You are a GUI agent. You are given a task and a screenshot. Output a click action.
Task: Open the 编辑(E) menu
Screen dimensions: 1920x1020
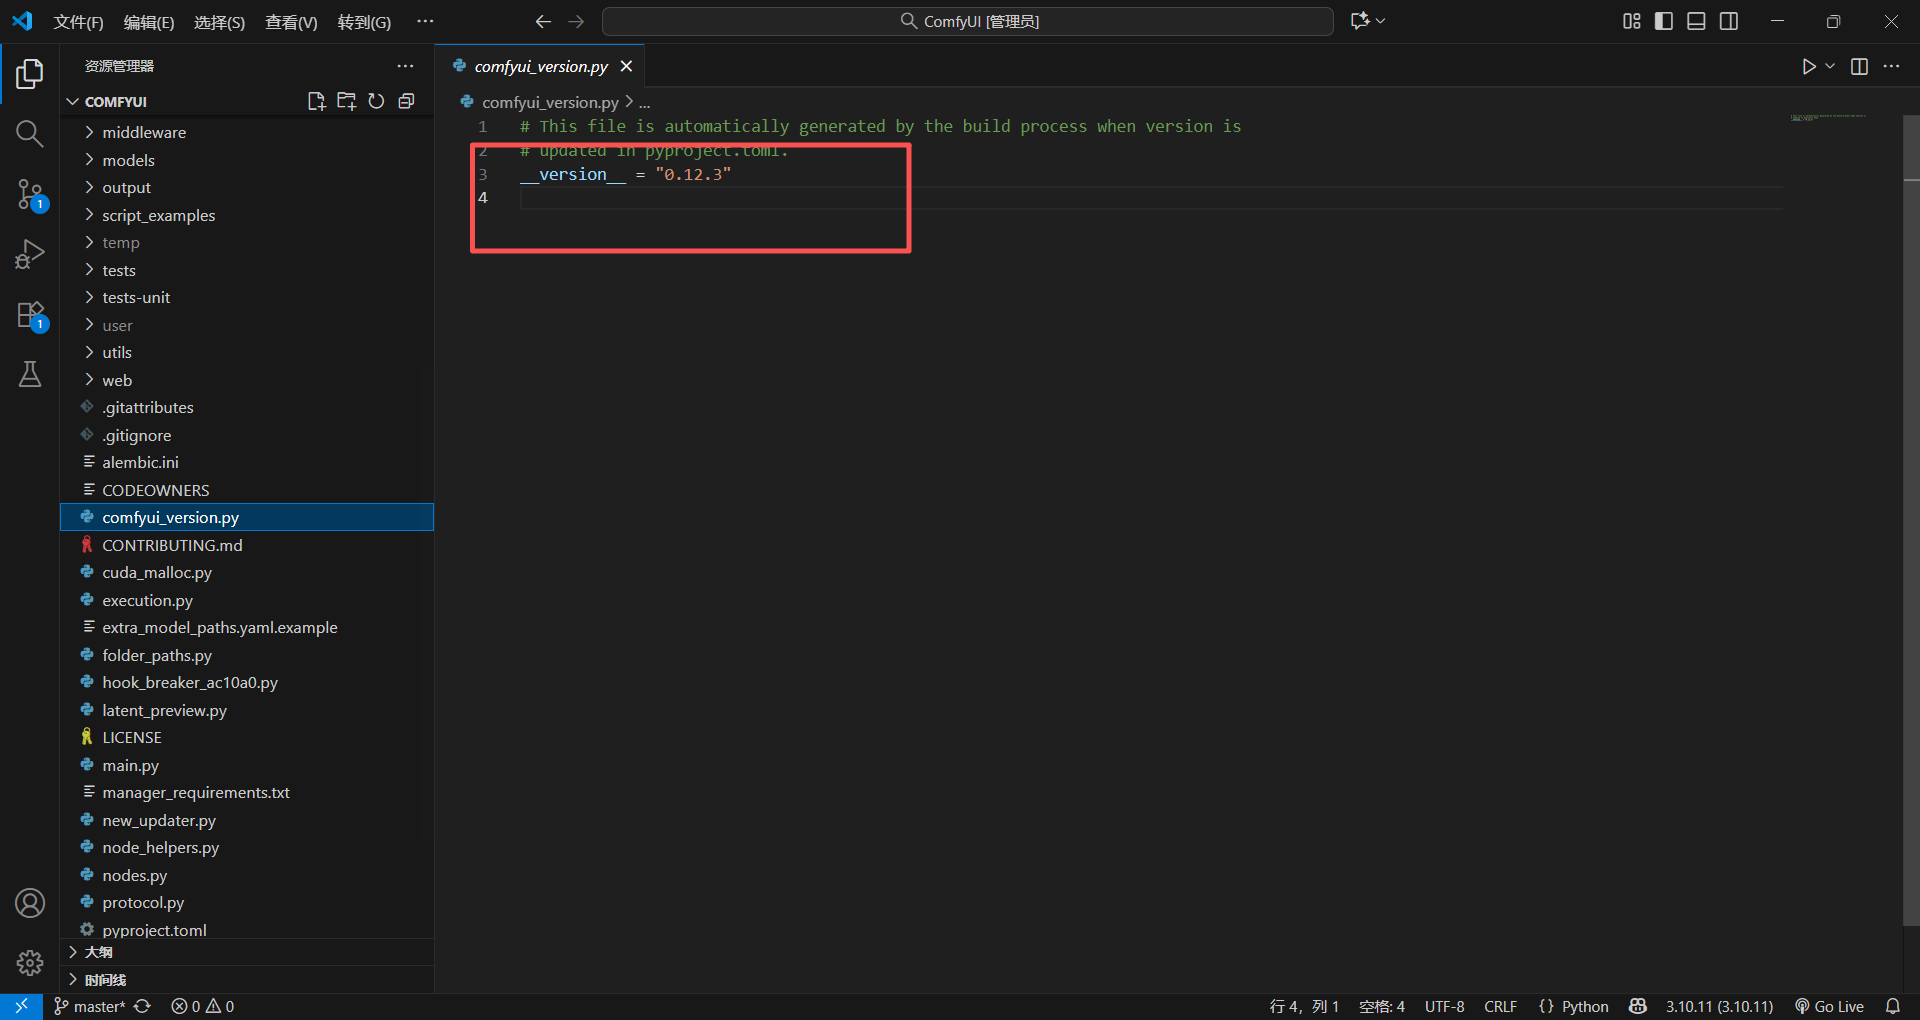(149, 22)
